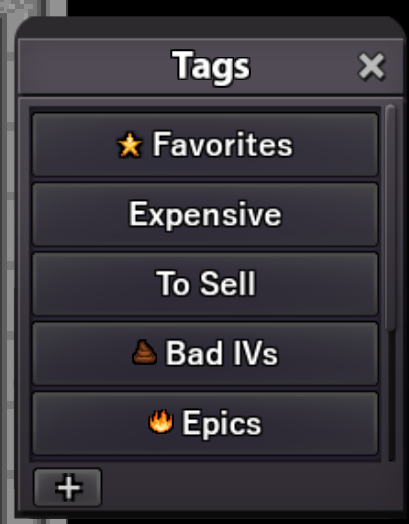409x524 pixels.
Task: Click the brown poop icon on Bad IVs
Action: [144, 352]
